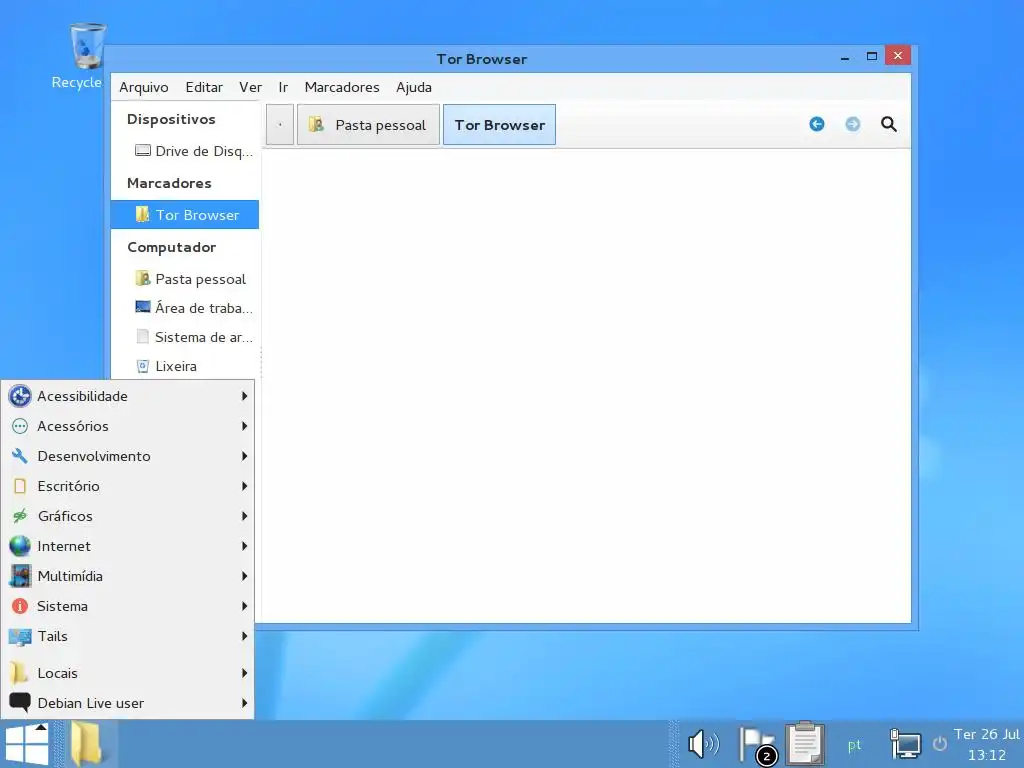Expand Sistema submenu
Viewport: 1024px width, 768px height.
tap(128, 606)
